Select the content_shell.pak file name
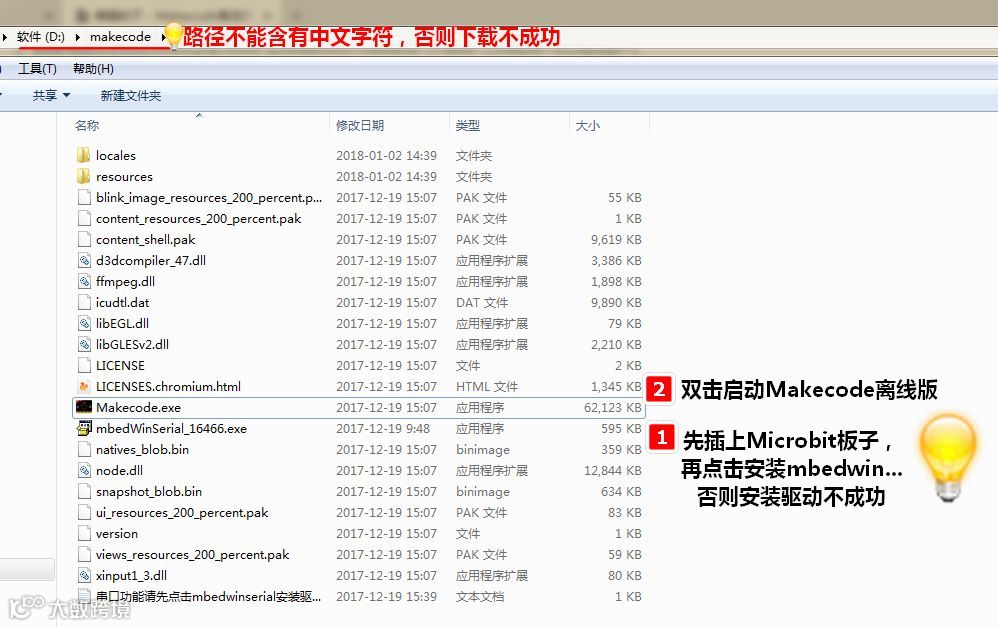Image resolution: width=998 pixels, height=627 pixels. [x=145, y=239]
